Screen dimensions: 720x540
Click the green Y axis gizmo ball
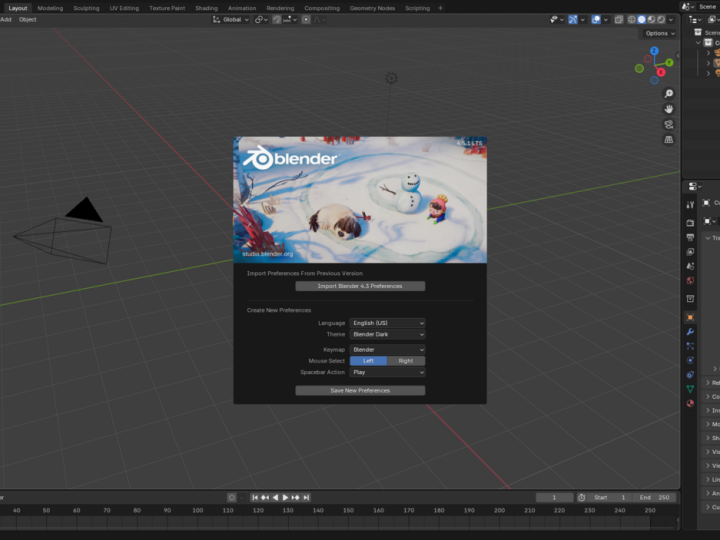pyautogui.click(x=669, y=62)
